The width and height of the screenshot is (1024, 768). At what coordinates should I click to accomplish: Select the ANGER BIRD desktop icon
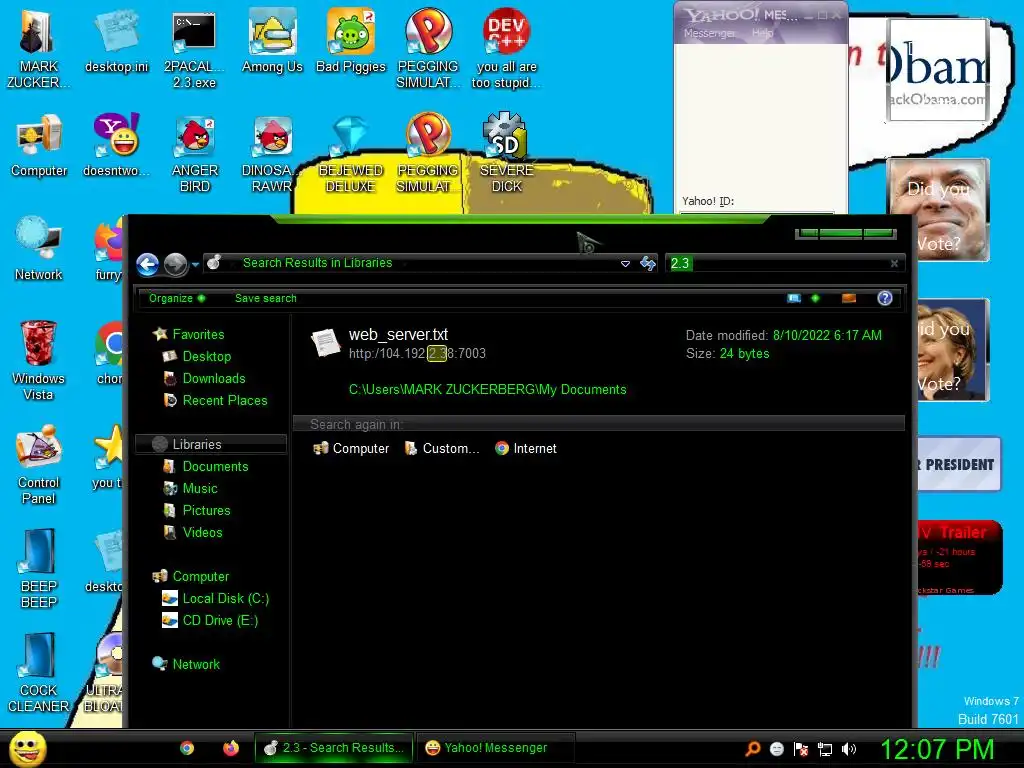(x=195, y=153)
